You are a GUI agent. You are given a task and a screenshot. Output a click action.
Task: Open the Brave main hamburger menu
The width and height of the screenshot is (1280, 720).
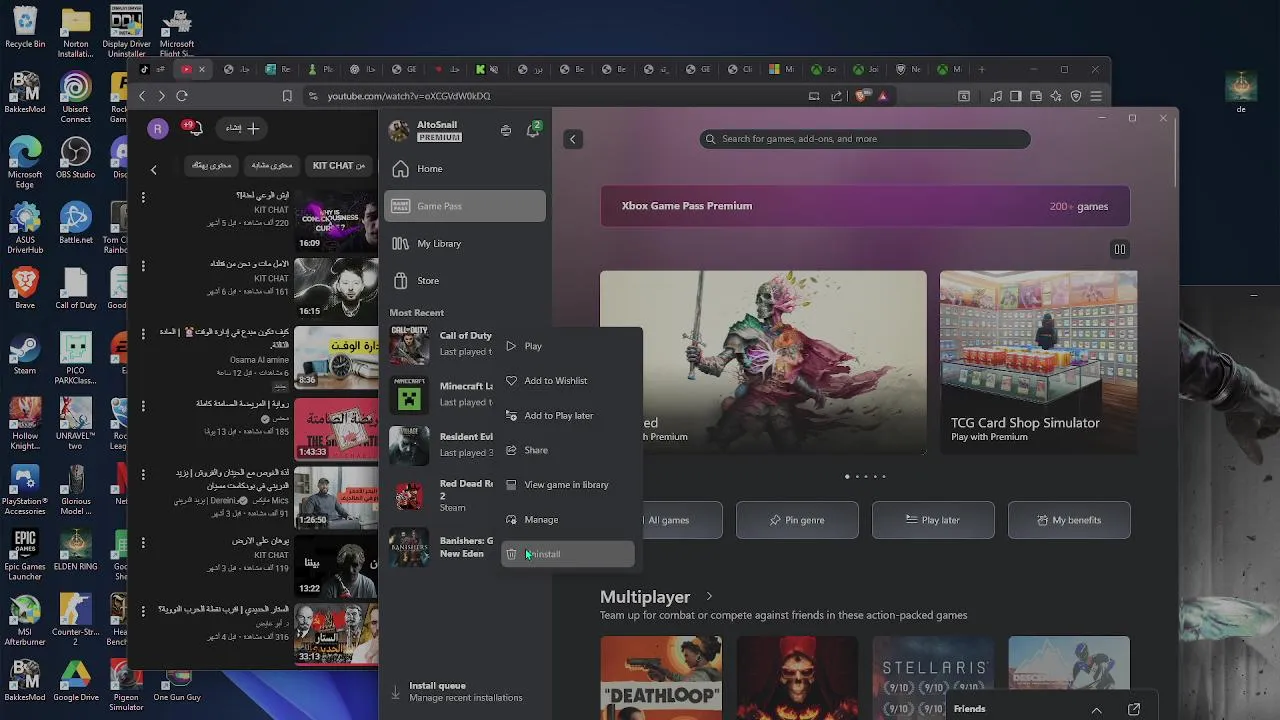click(1096, 96)
